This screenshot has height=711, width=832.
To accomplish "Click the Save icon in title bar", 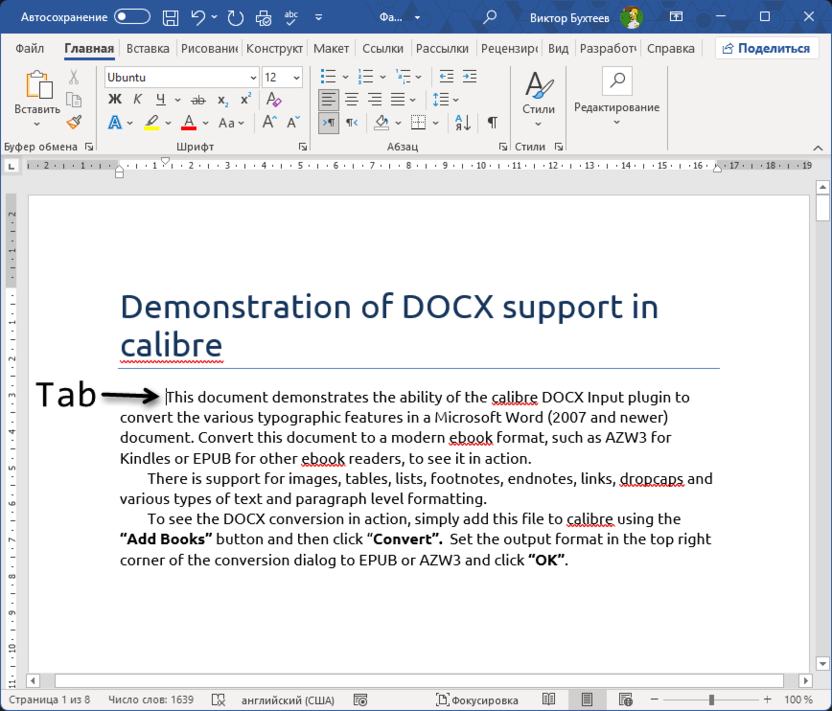I will click(x=171, y=17).
